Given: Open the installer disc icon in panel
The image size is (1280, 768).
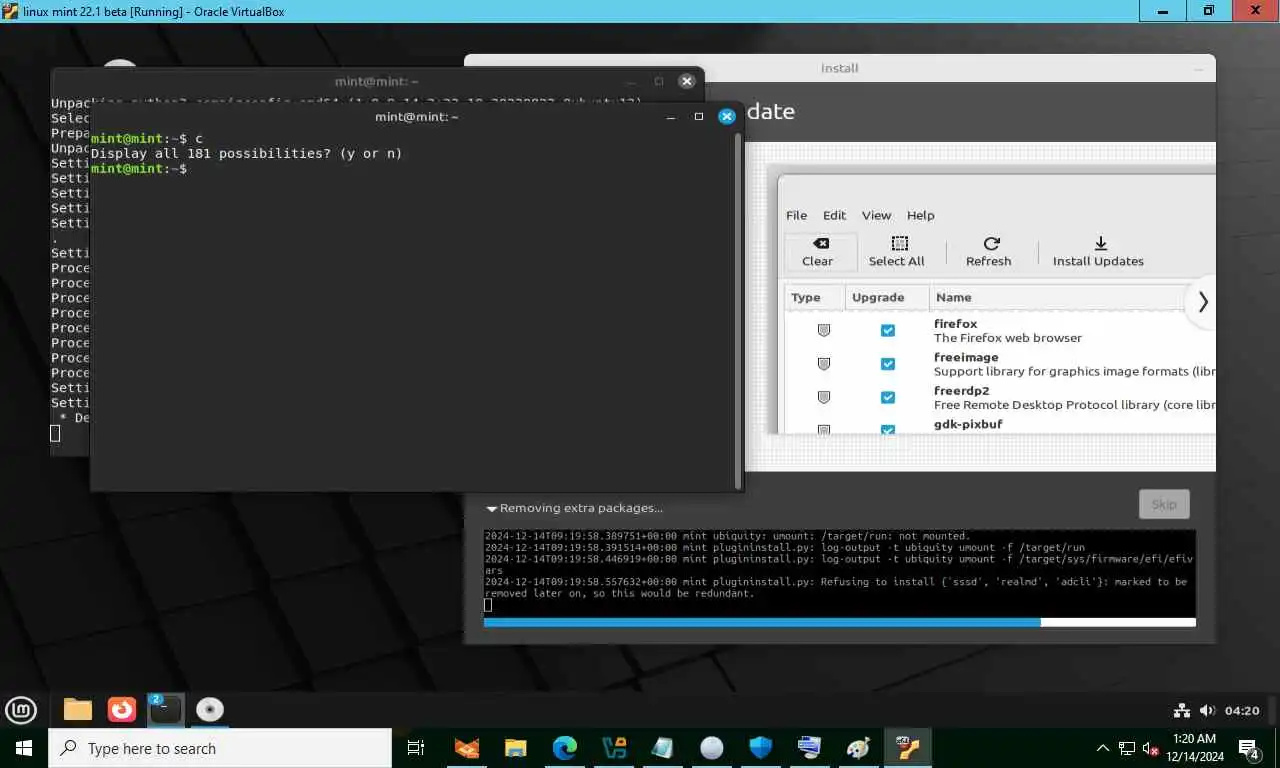Looking at the screenshot, I should [x=210, y=710].
